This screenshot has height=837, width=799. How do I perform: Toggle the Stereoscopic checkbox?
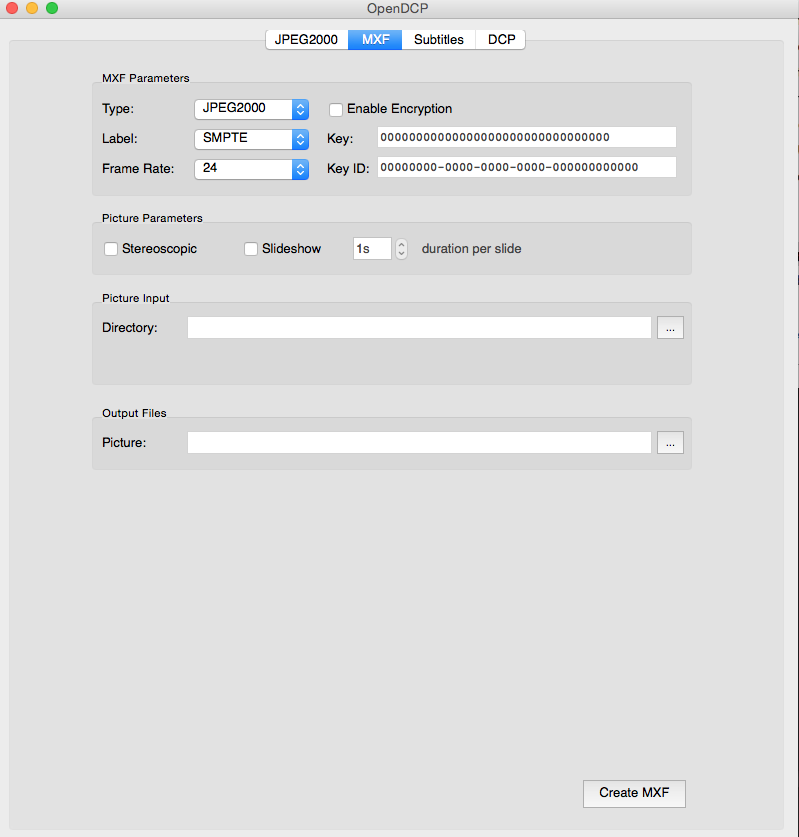point(111,249)
